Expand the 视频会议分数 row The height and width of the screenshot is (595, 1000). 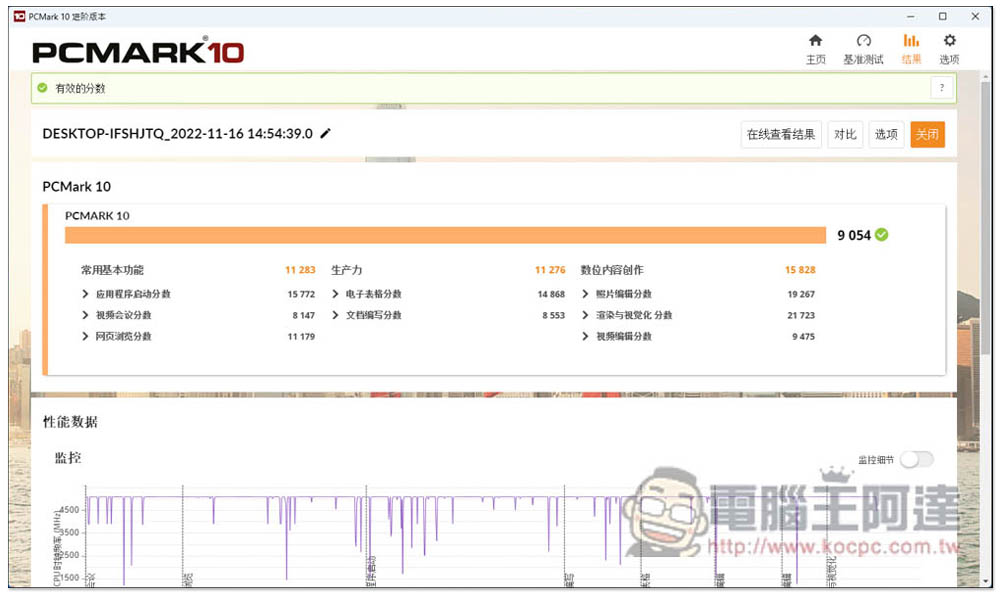point(86,315)
